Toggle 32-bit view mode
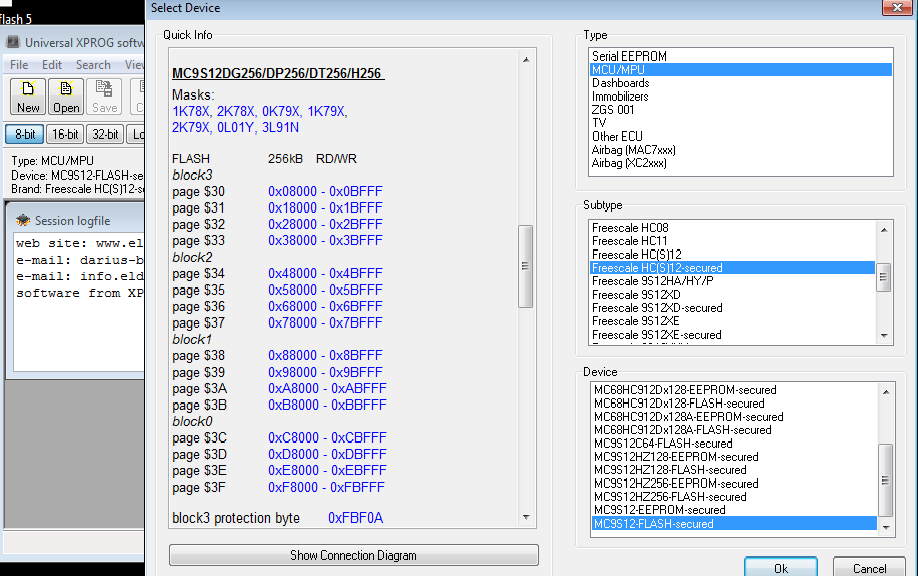The image size is (918, 576). click(105, 134)
